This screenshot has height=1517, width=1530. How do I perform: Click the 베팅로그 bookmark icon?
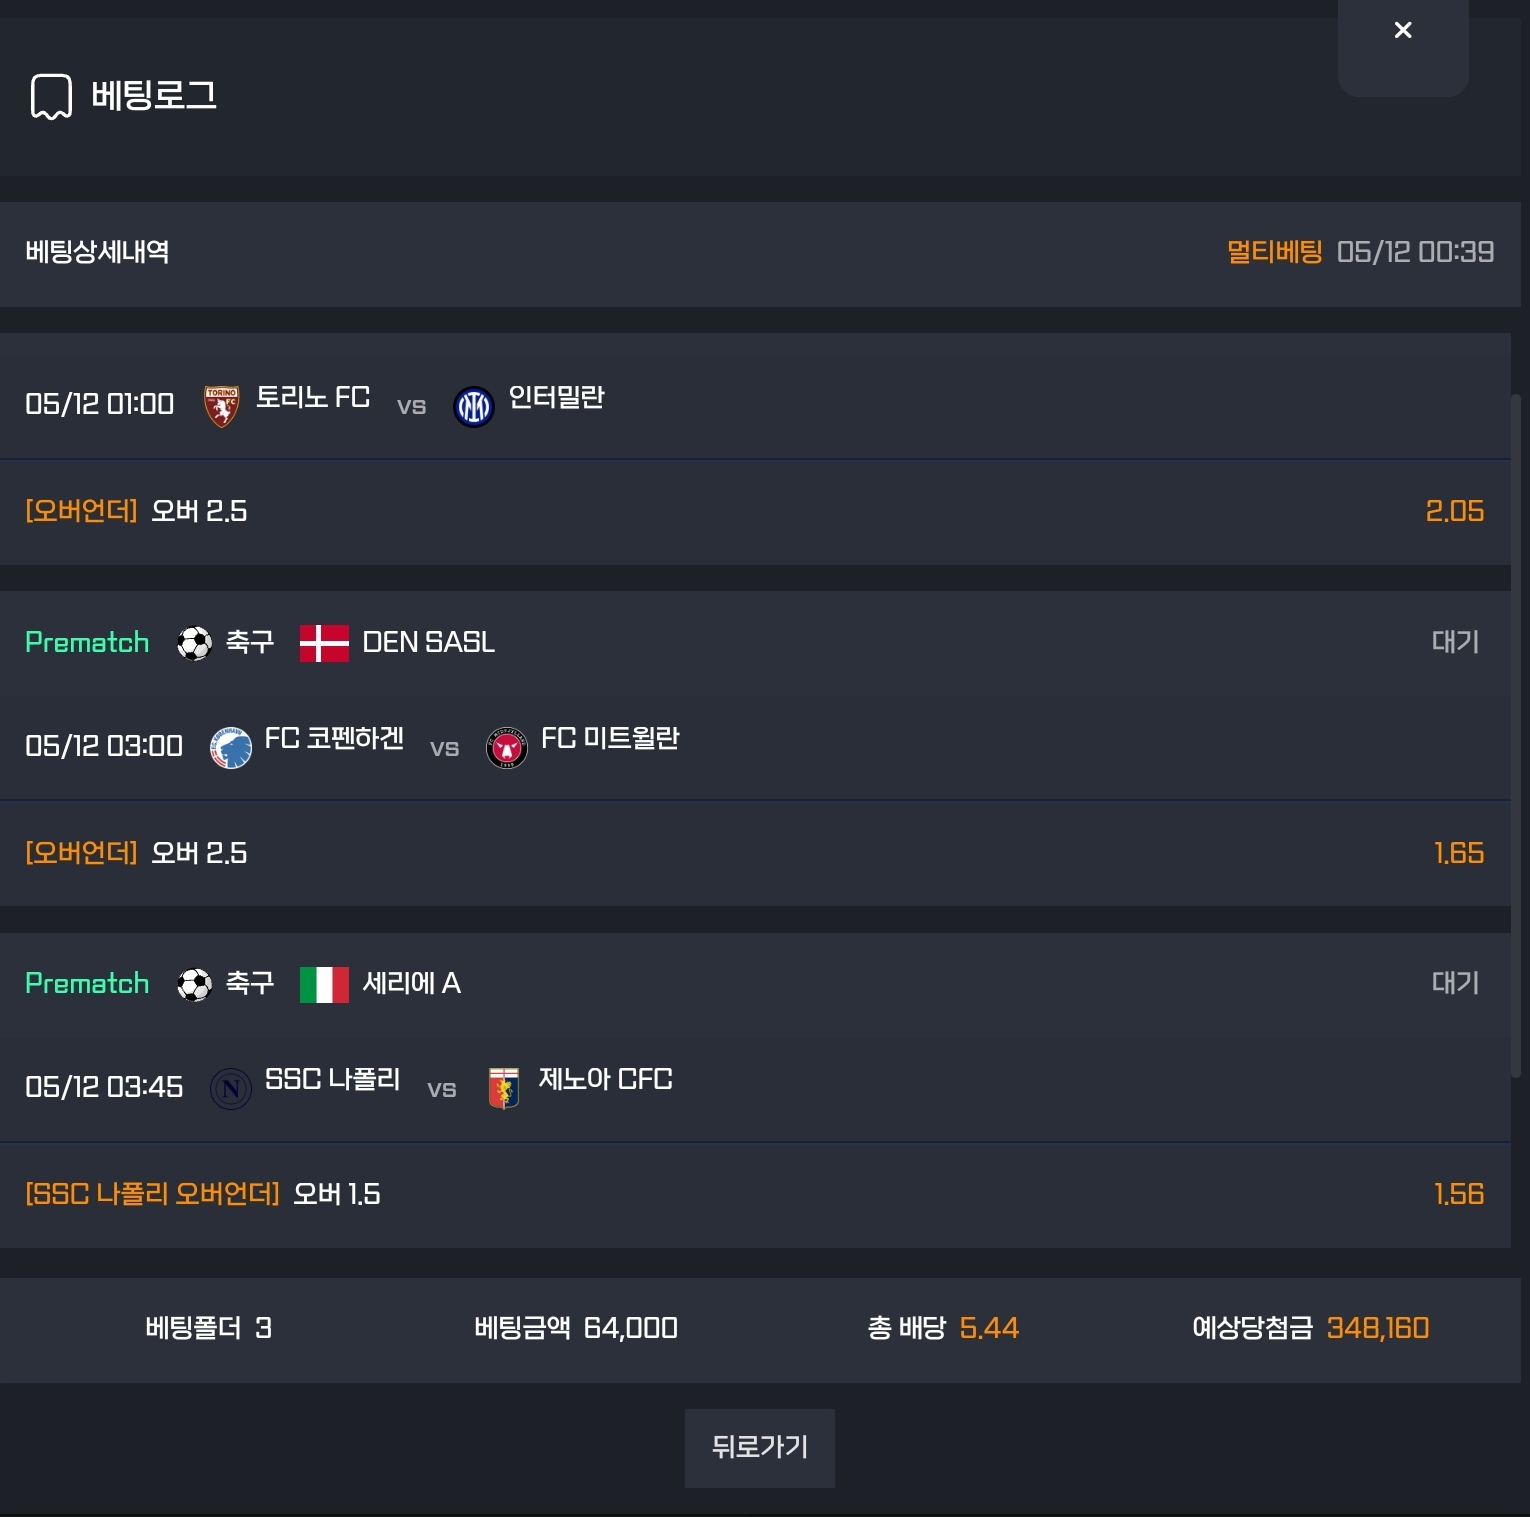point(51,97)
